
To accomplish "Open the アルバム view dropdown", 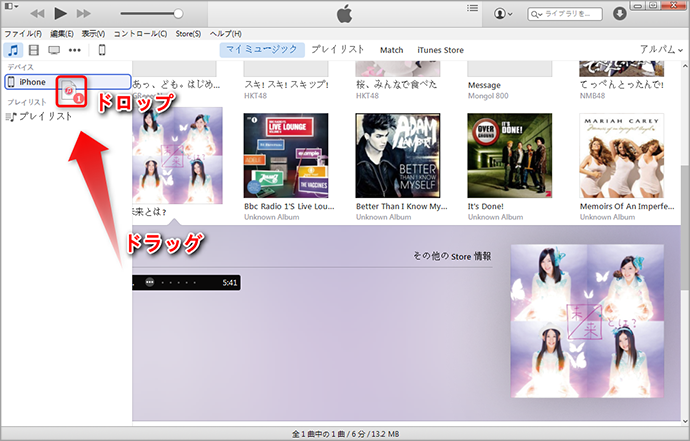I will [661, 50].
